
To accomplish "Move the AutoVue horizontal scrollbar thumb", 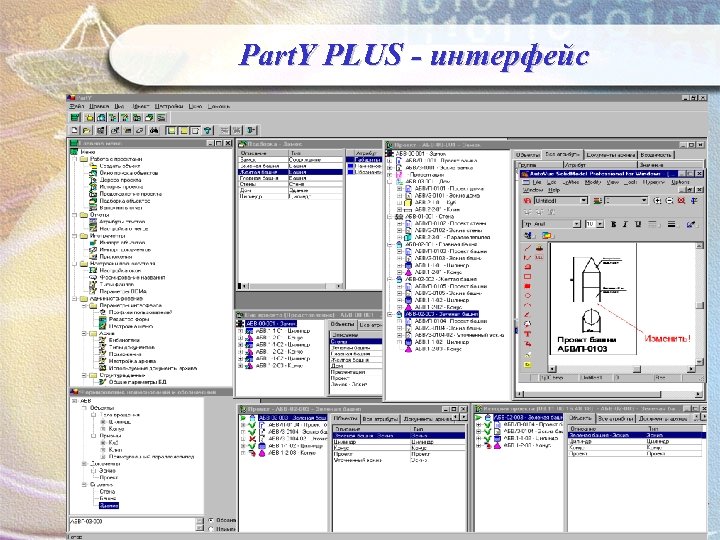I will 636,369.
